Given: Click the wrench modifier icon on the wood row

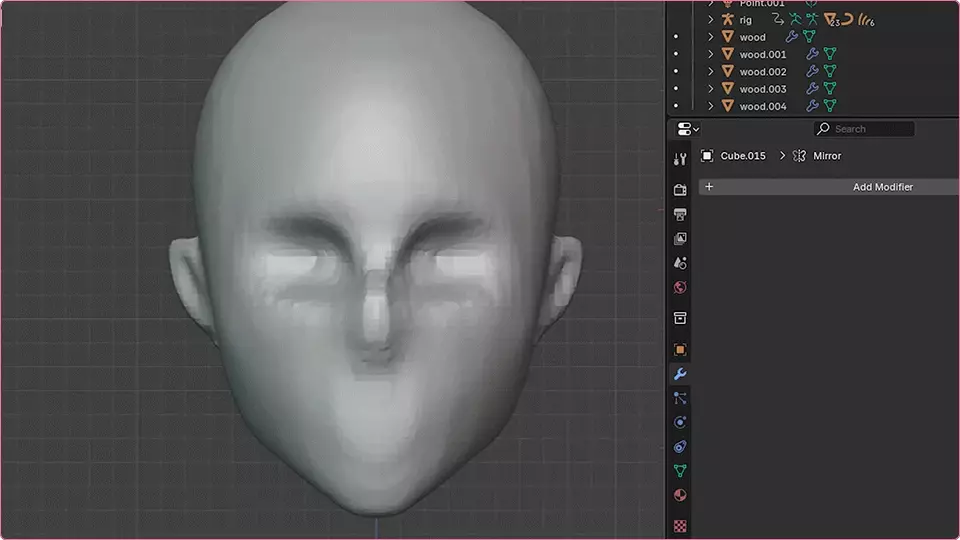Looking at the screenshot, I should [792, 37].
